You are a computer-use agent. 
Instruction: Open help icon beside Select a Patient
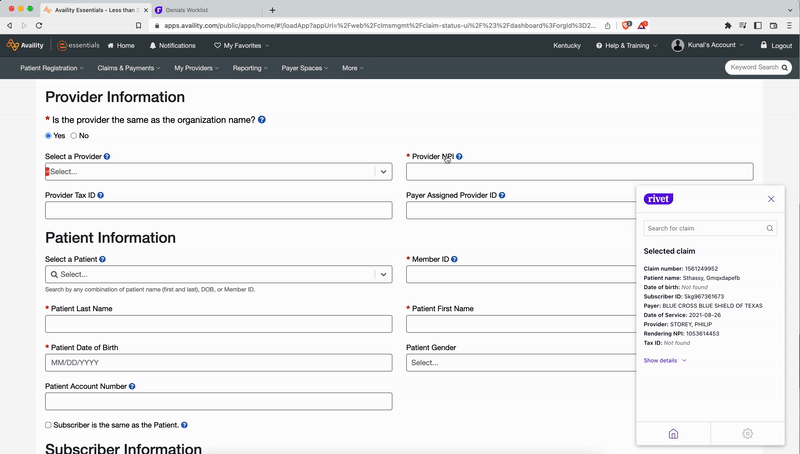(103, 259)
